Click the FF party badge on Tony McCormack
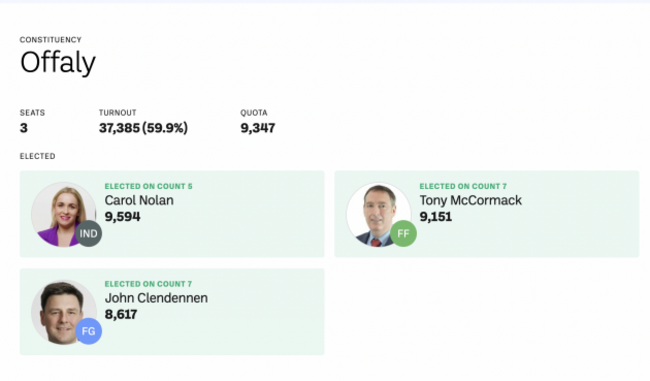This screenshot has width=650, height=381. click(x=403, y=234)
